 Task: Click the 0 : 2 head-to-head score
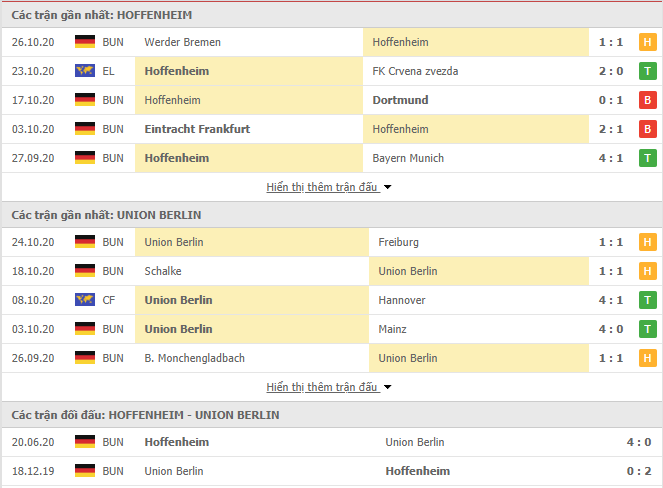pyautogui.click(x=638, y=471)
